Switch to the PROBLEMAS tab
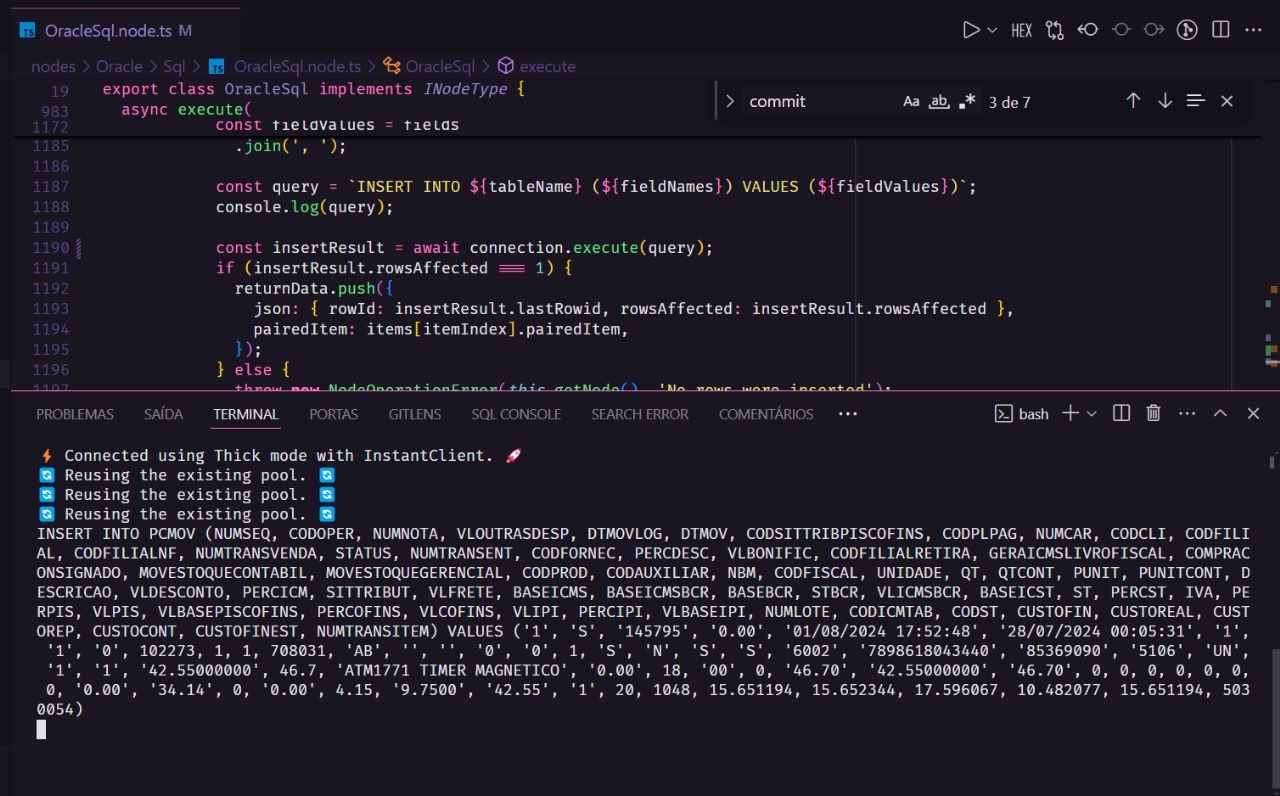The image size is (1280, 796). 75,414
